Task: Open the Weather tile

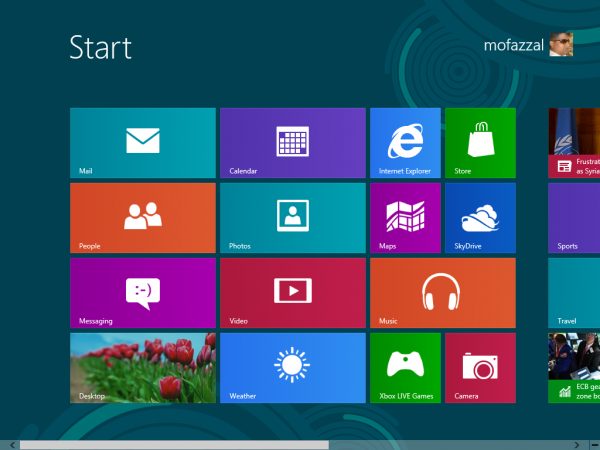Action: [x=293, y=368]
